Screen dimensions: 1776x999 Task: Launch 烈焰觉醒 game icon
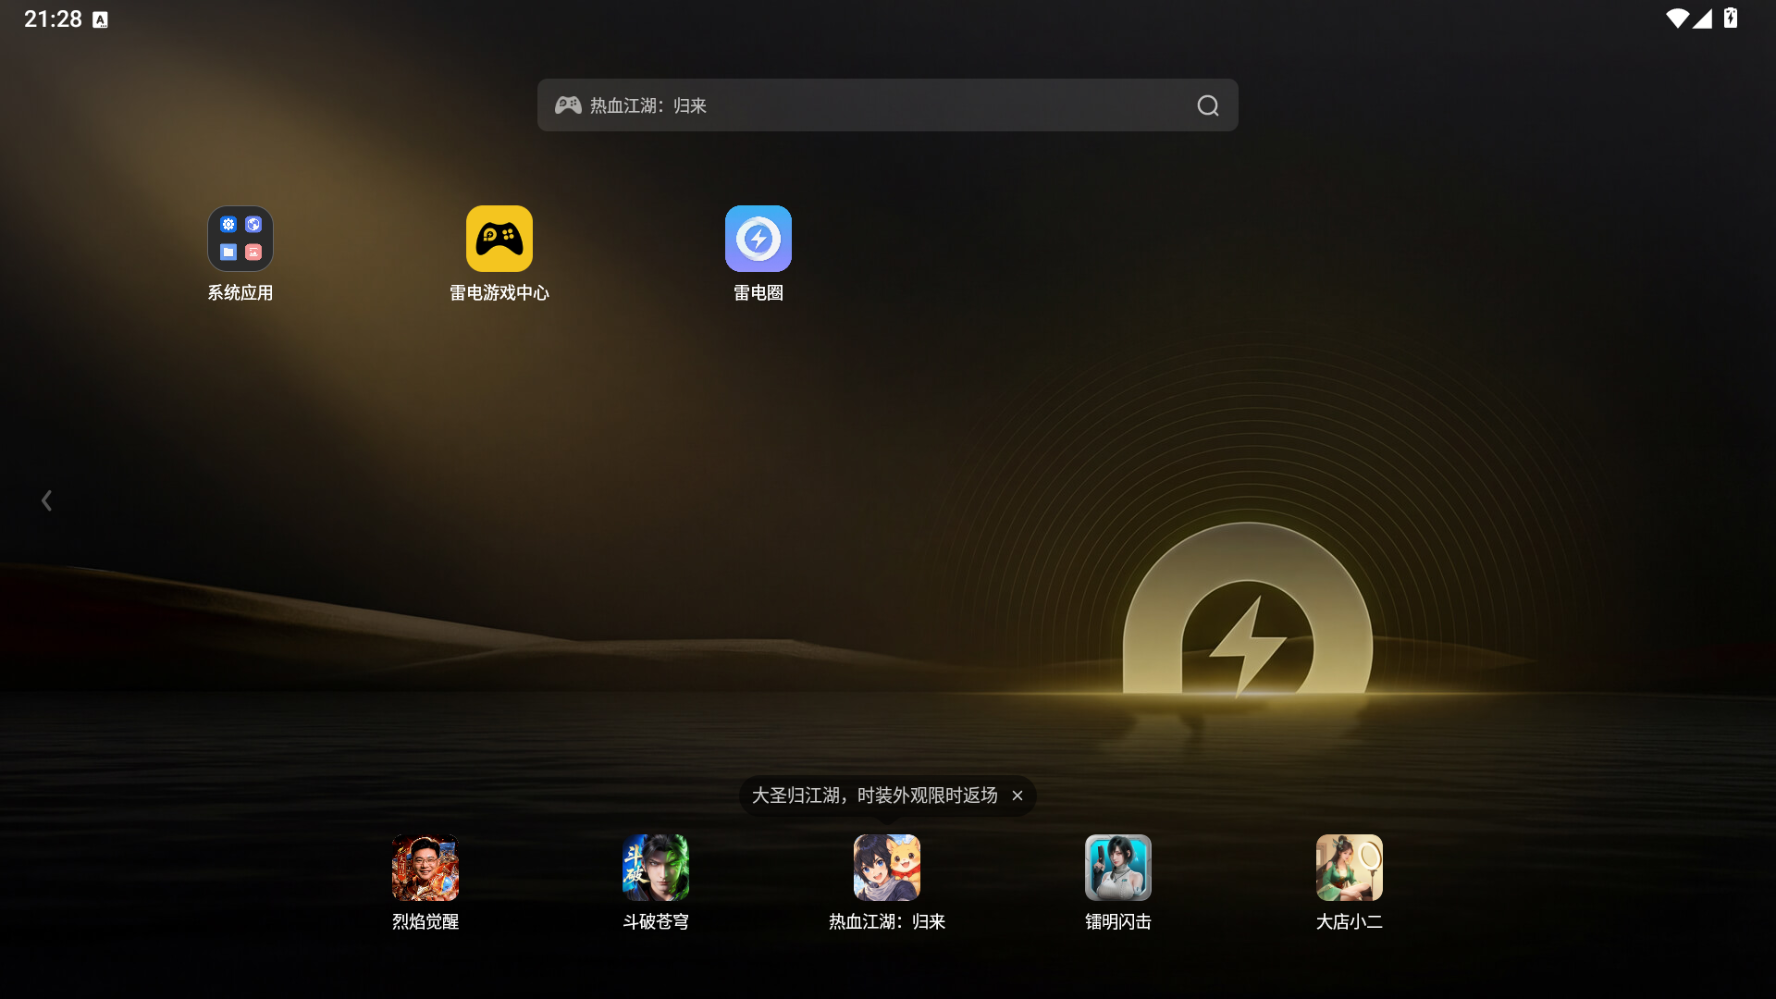(x=425, y=868)
